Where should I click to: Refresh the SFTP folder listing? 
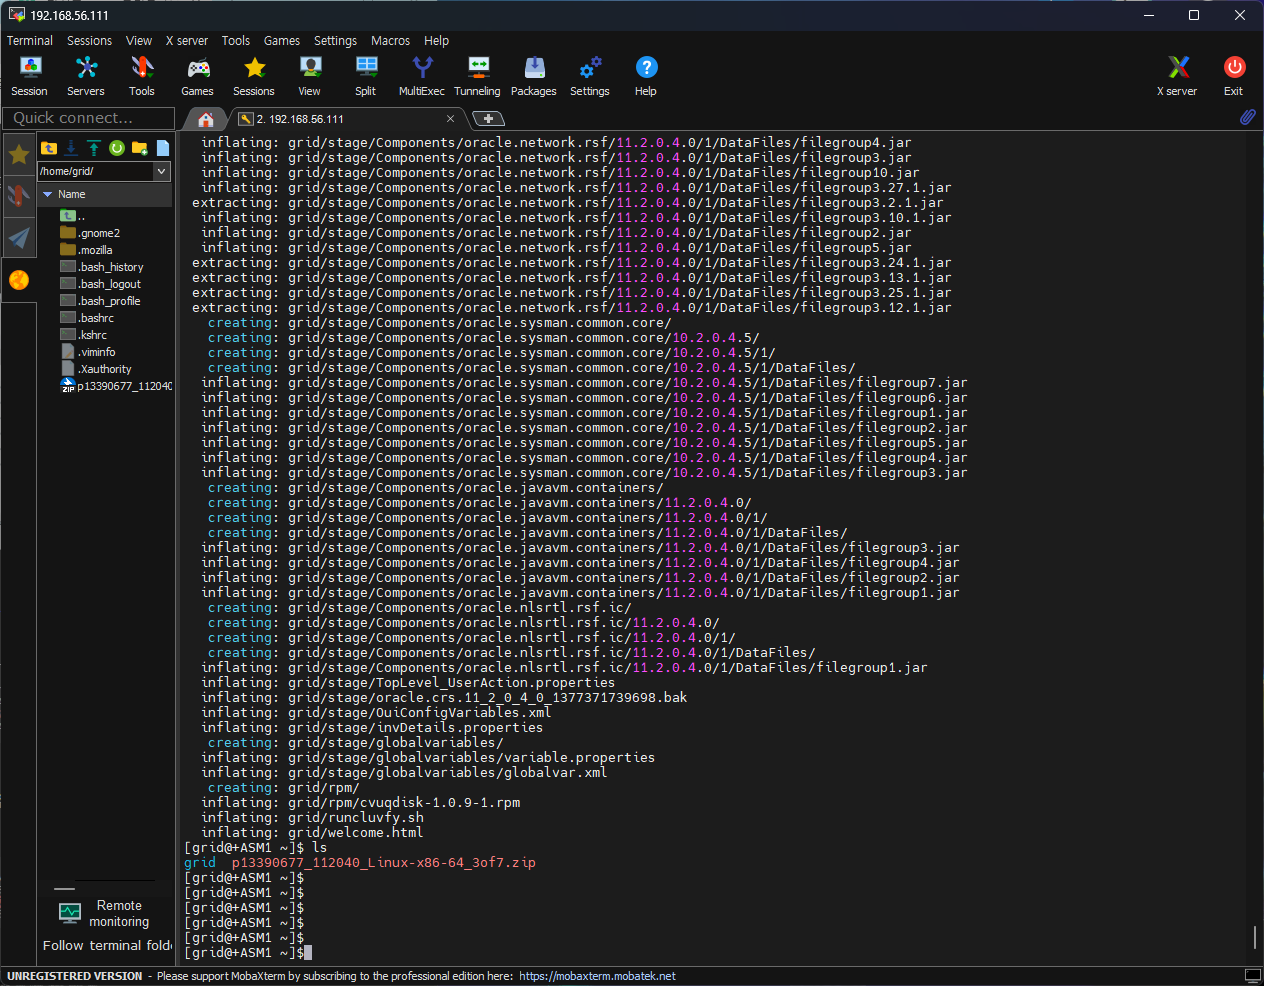[117, 148]
